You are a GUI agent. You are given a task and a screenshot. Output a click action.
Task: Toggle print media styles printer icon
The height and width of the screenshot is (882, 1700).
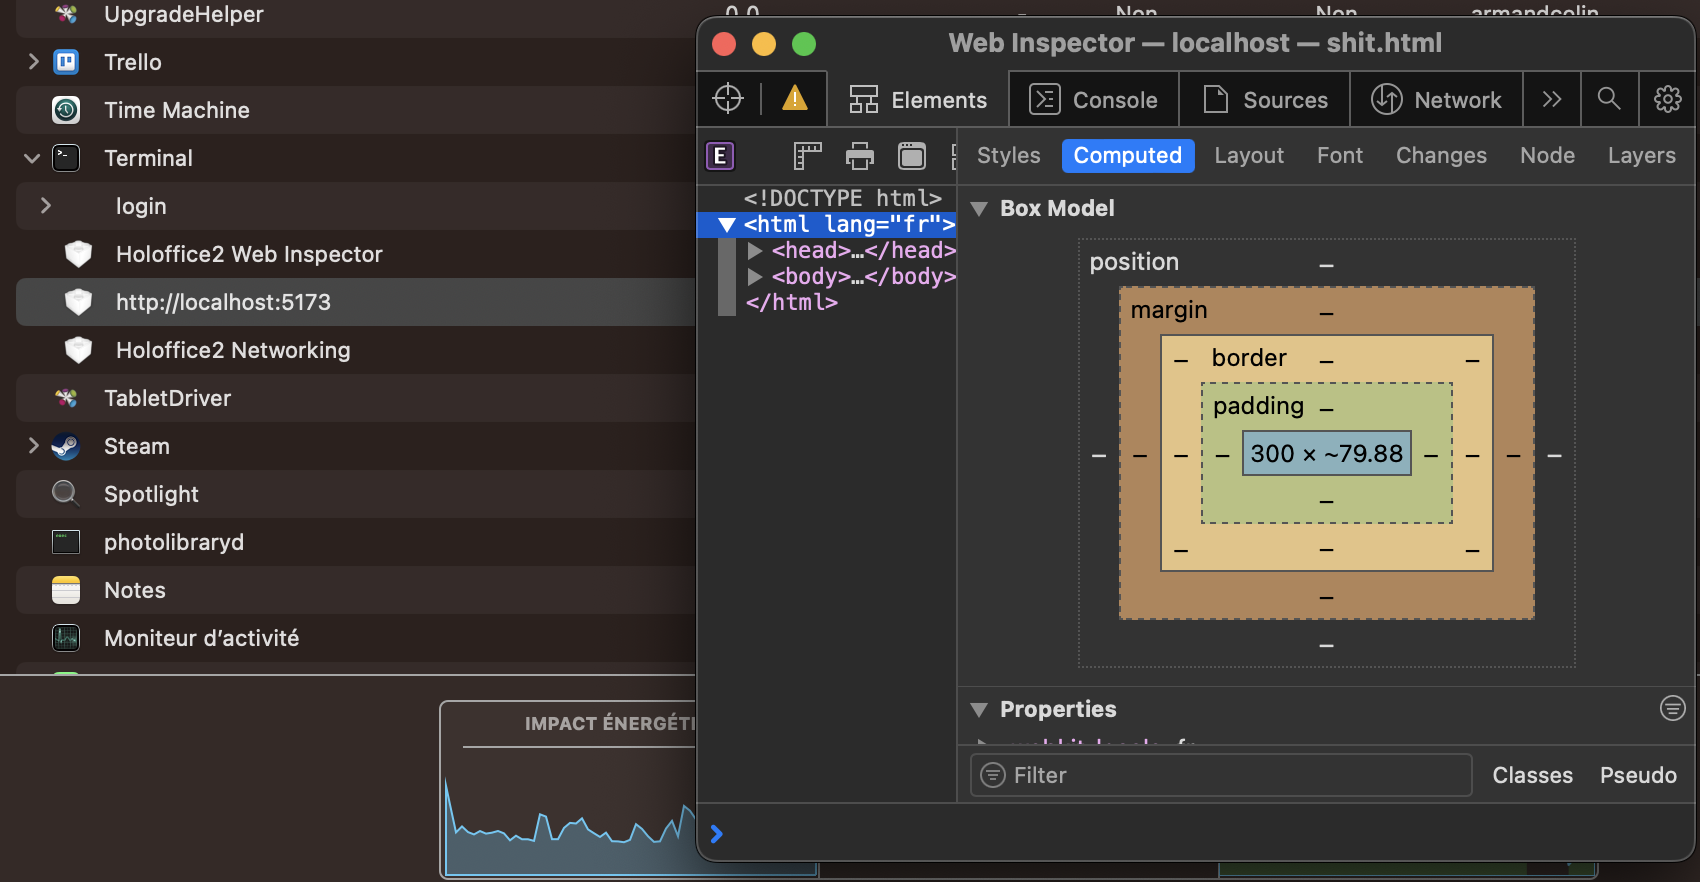(x=860, y=156)
